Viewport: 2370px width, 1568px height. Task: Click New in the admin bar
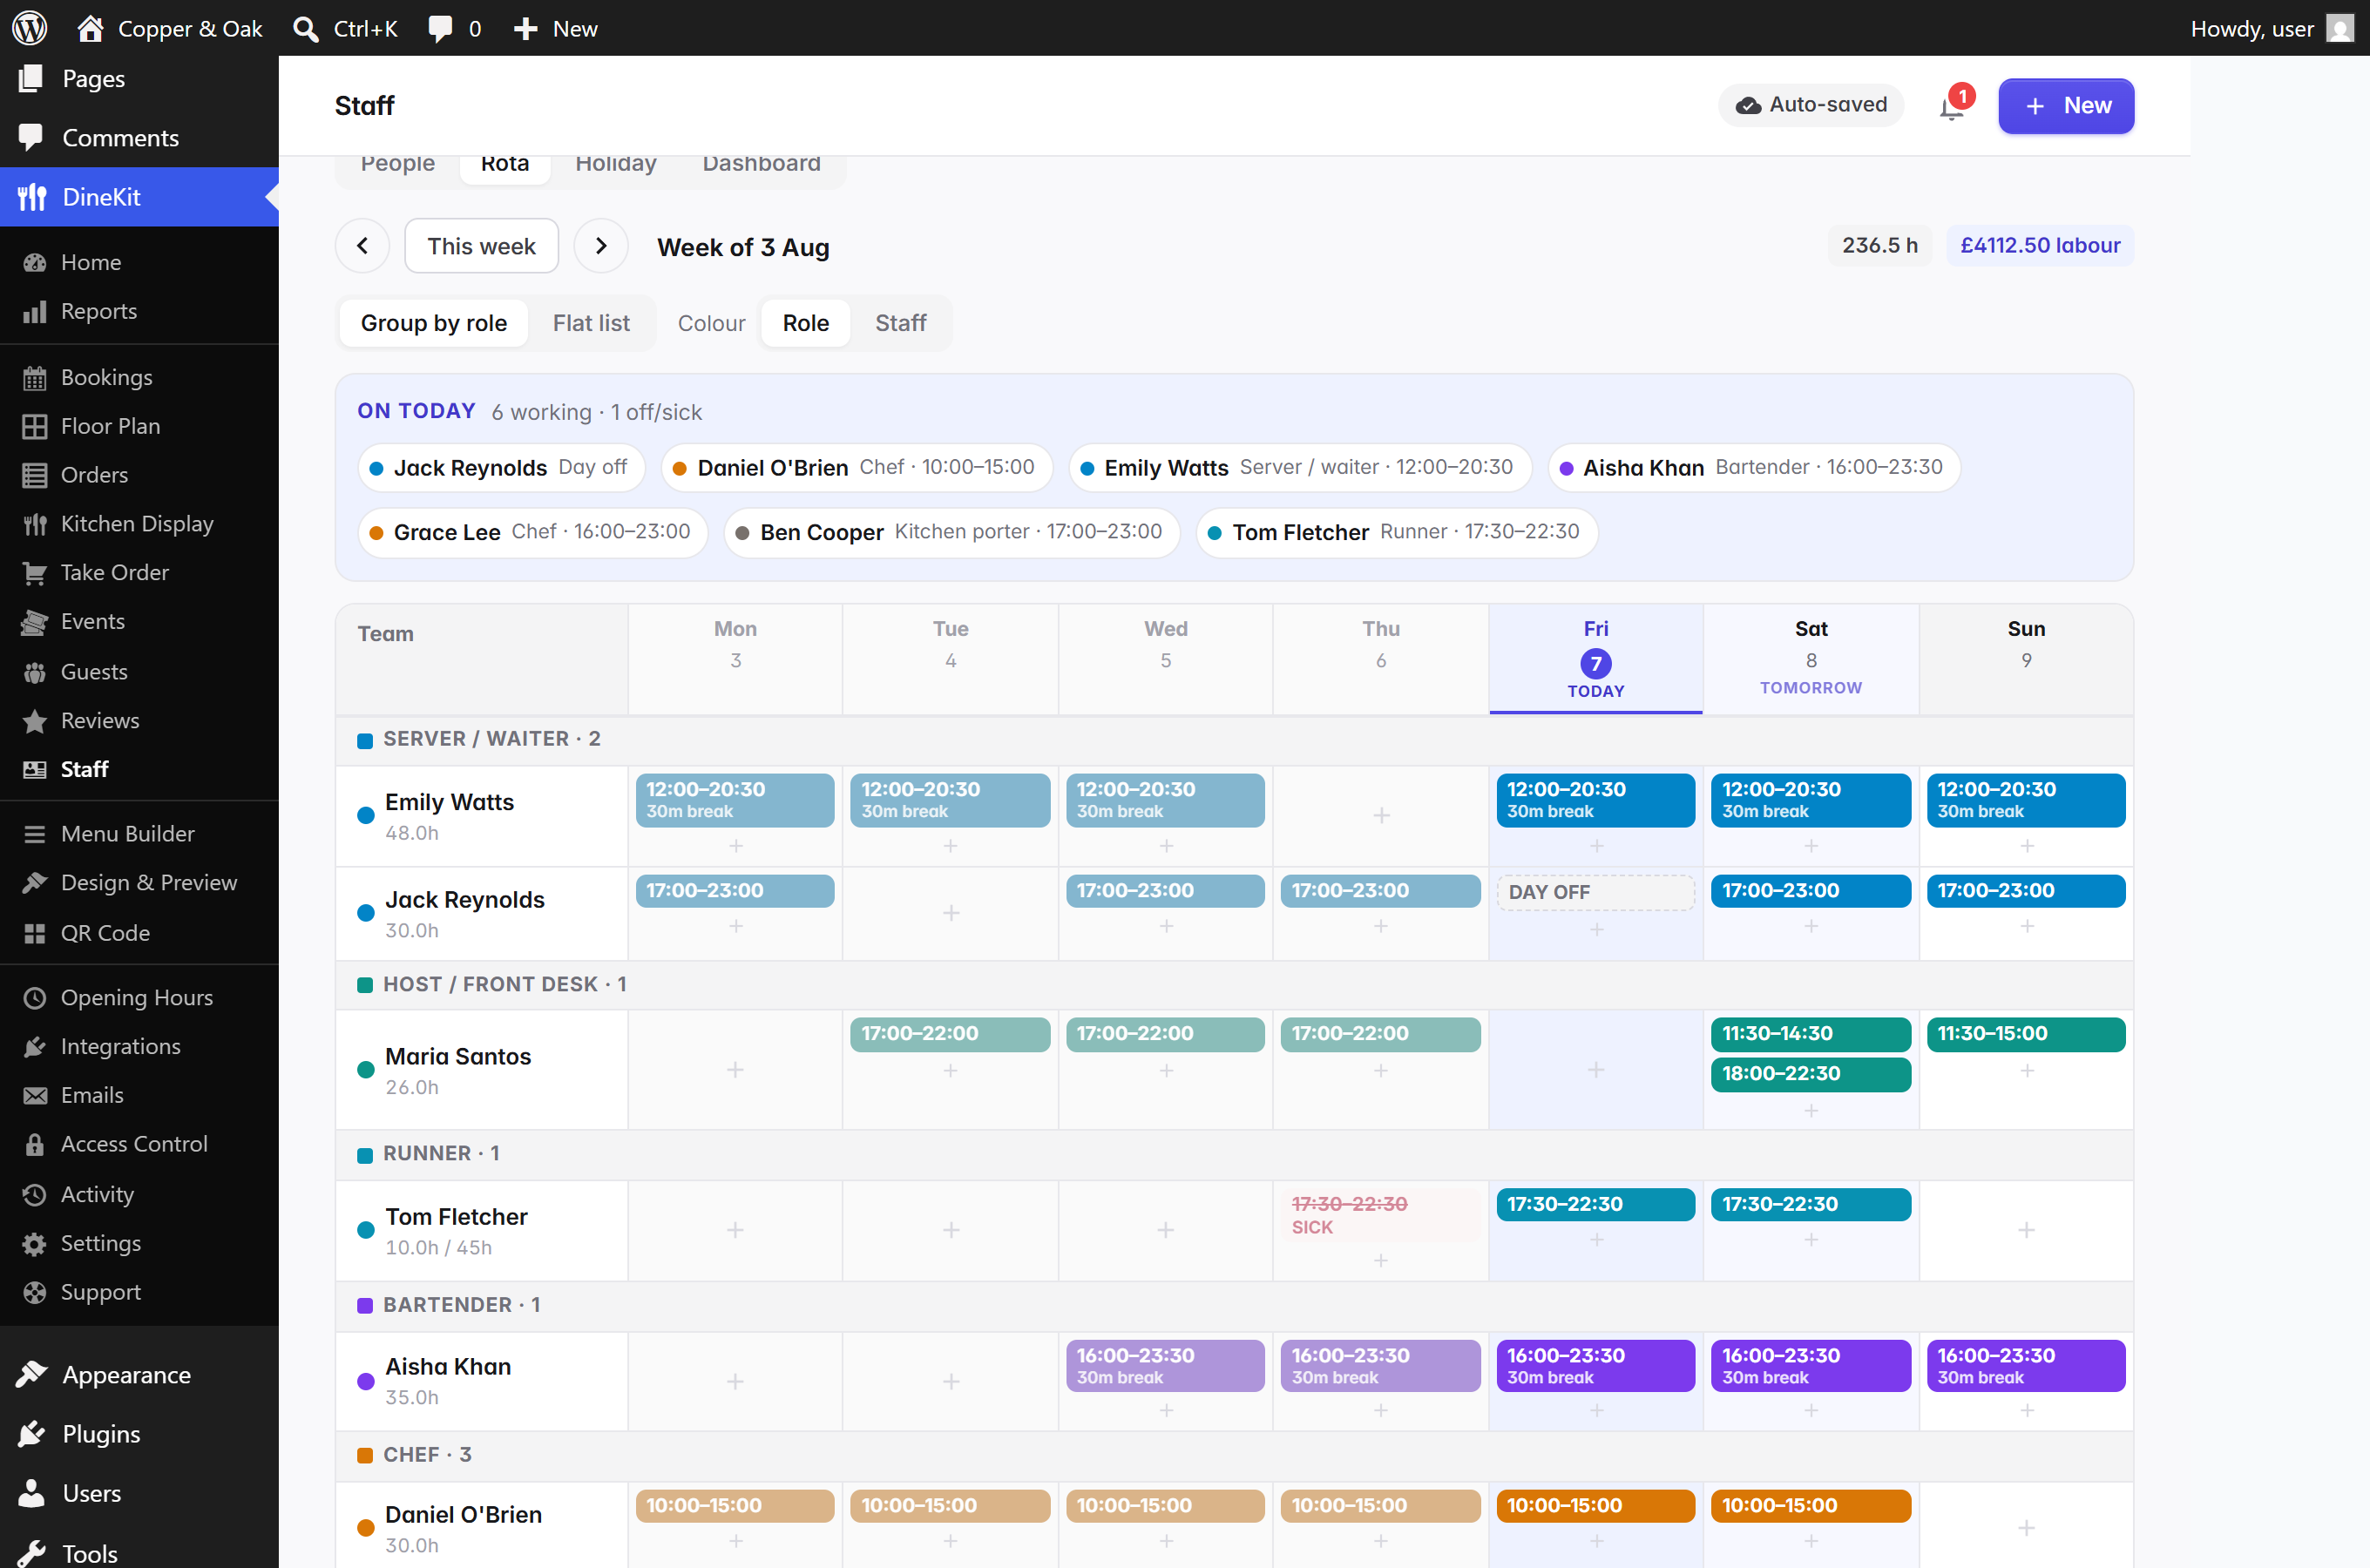coord(555,28)
